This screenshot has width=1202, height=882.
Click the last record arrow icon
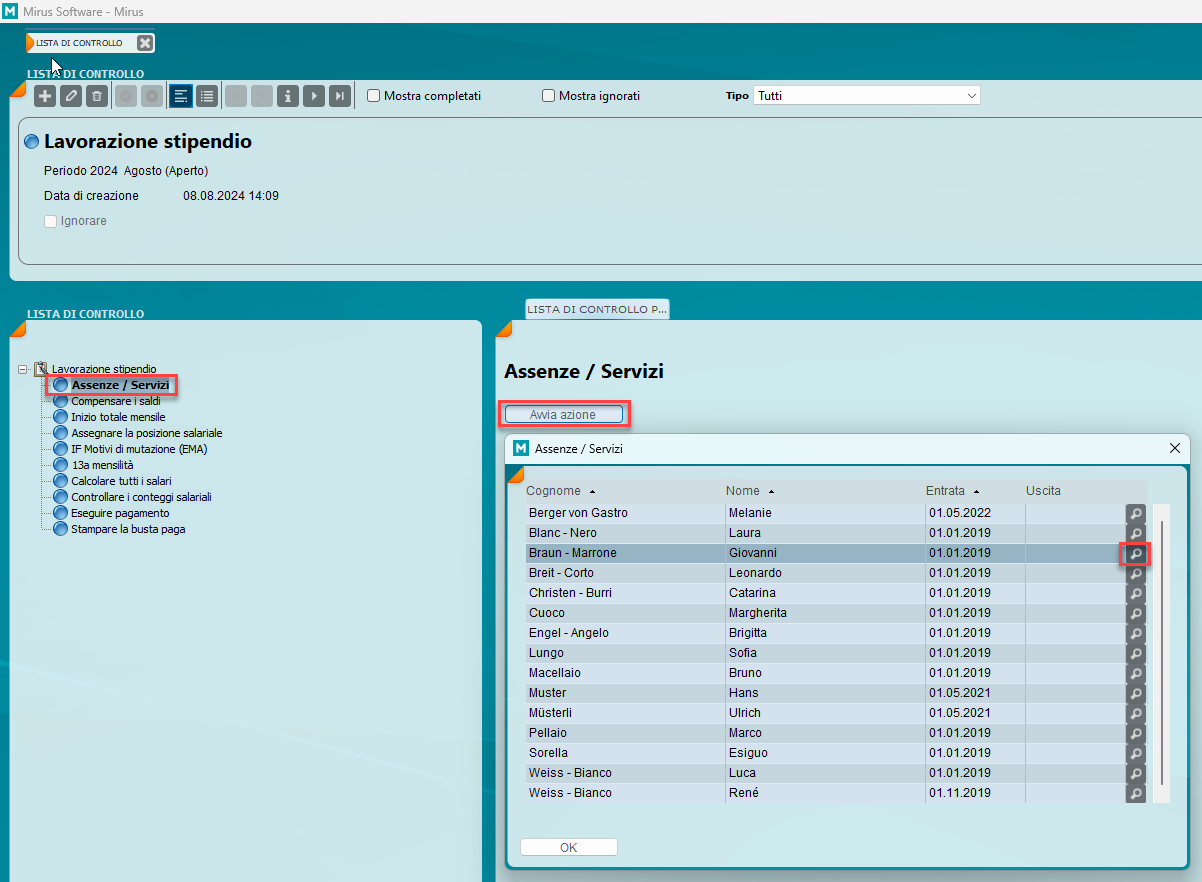coord(341,96)
